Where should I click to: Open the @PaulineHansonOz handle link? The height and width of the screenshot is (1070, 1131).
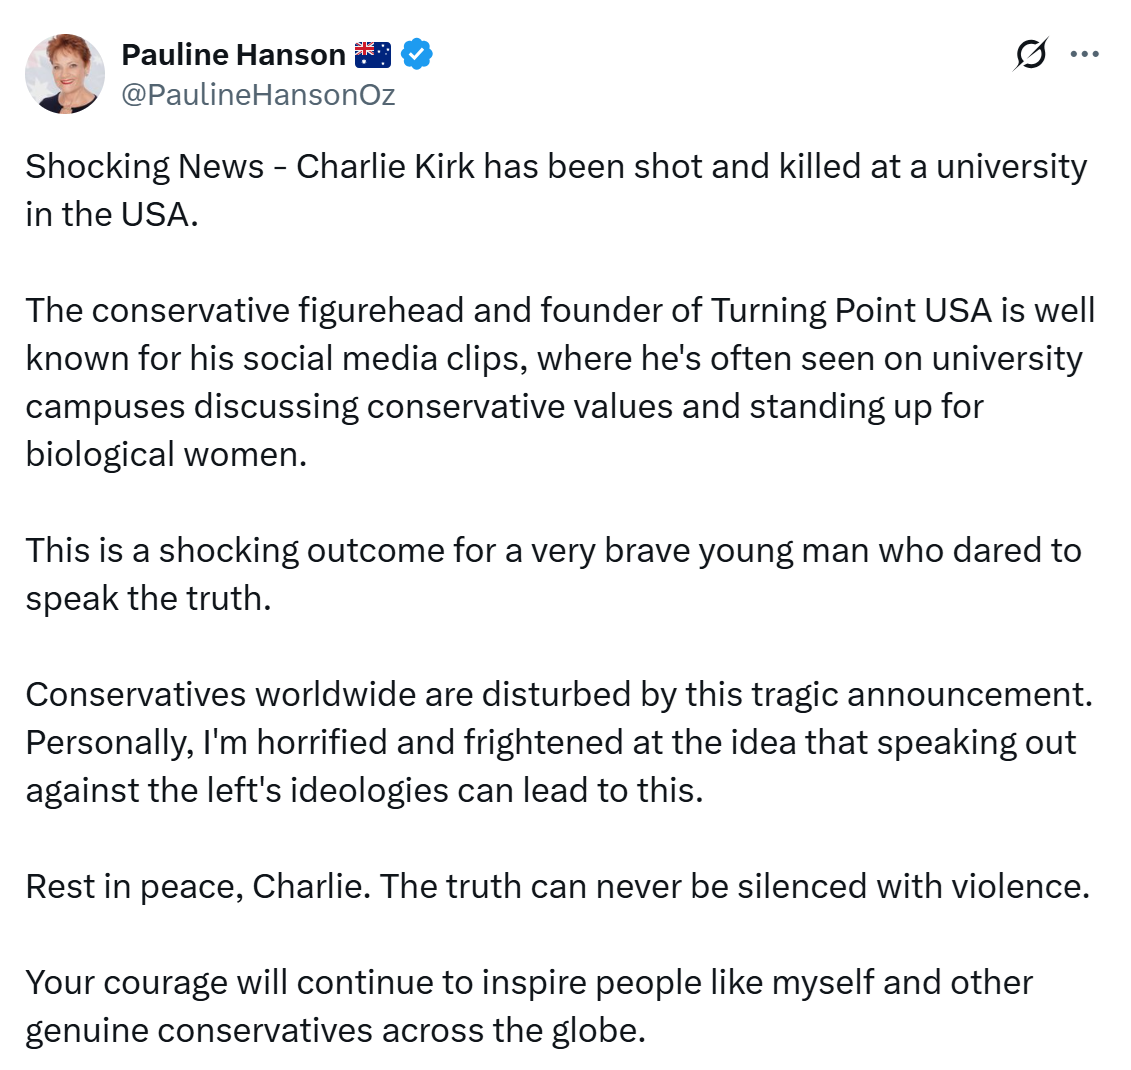(x=258, y=95)
